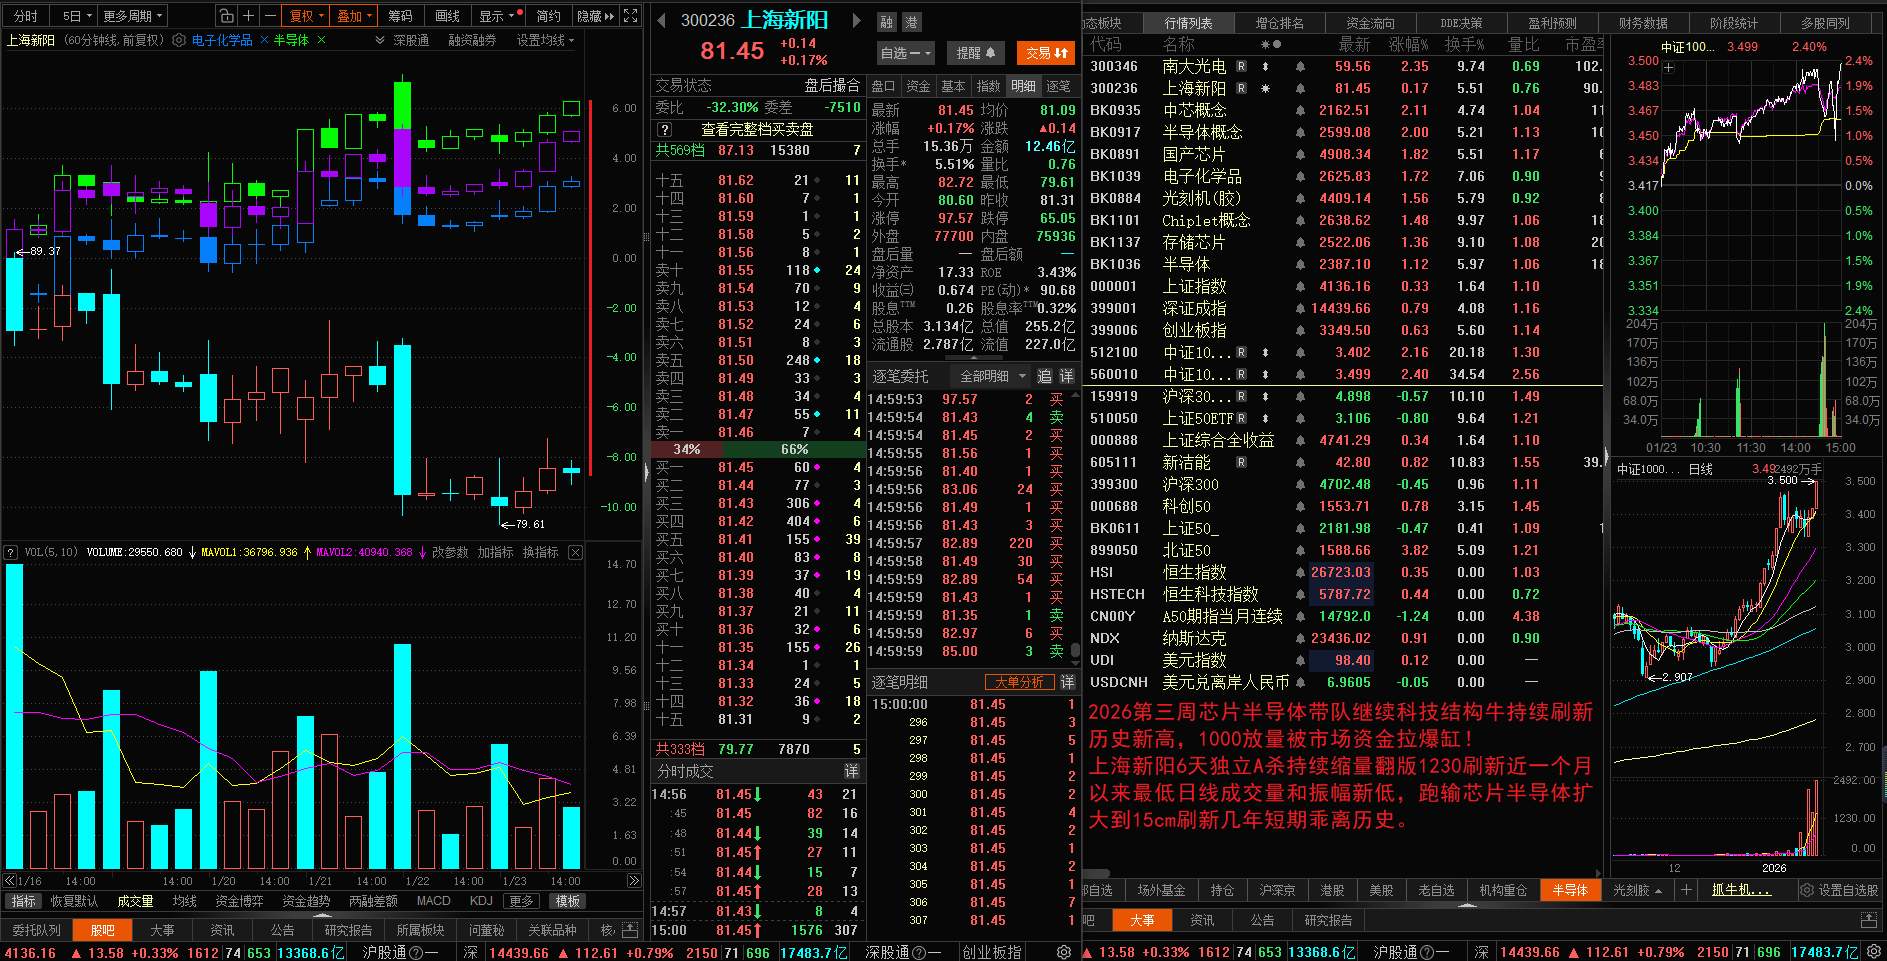Click the orange 交易 trade button
Screen dimensions: 1887x961
(x=1046, y=53)
